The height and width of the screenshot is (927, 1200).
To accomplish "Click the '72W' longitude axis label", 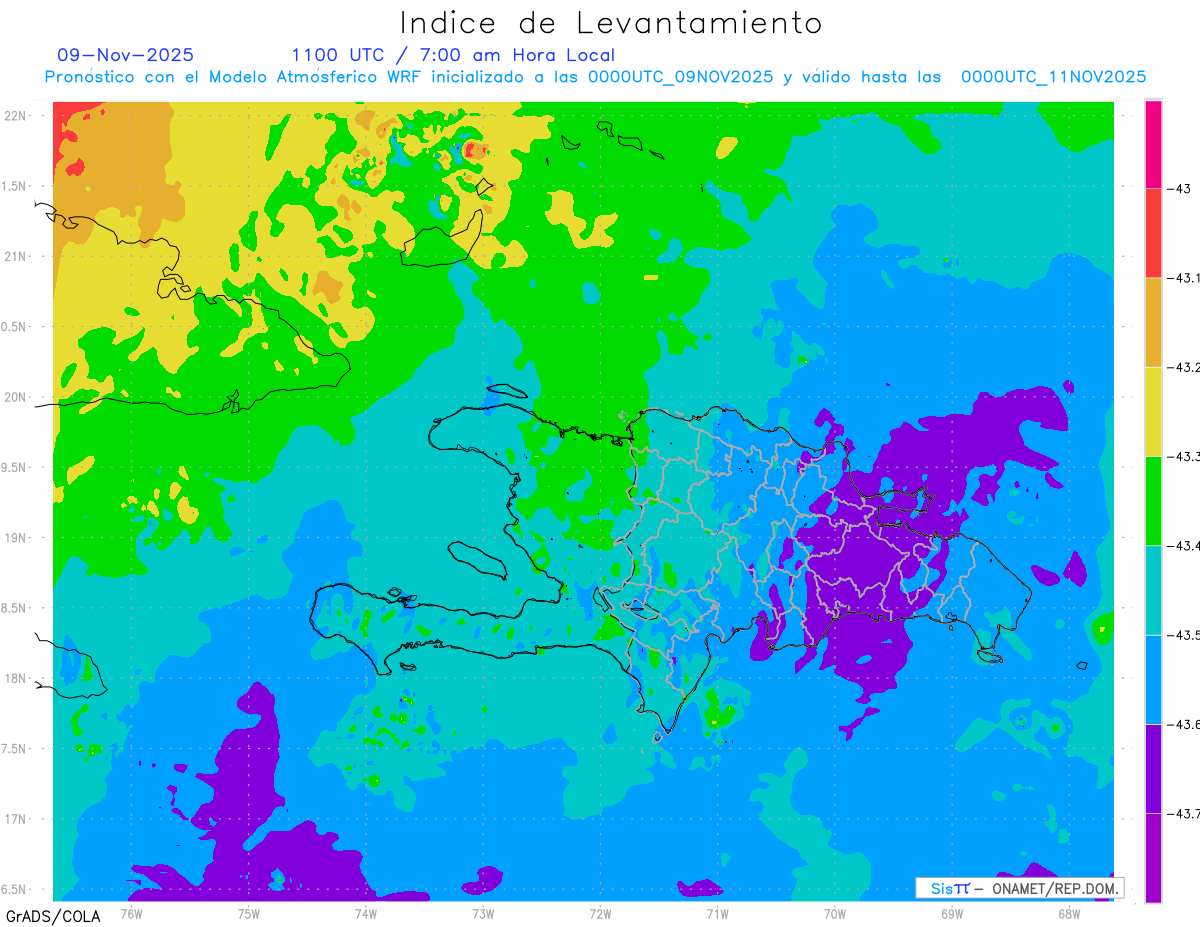I will [600, 913].
